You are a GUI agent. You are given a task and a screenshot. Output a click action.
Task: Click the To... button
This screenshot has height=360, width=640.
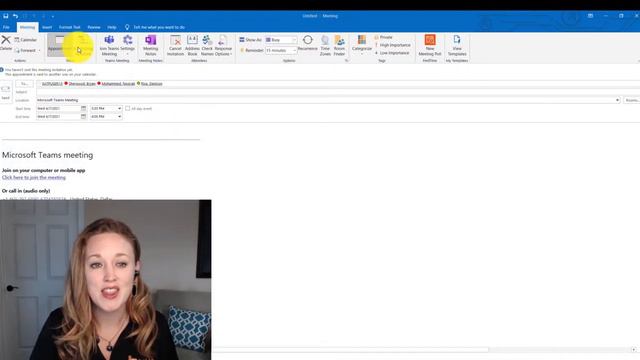(24, 84)
